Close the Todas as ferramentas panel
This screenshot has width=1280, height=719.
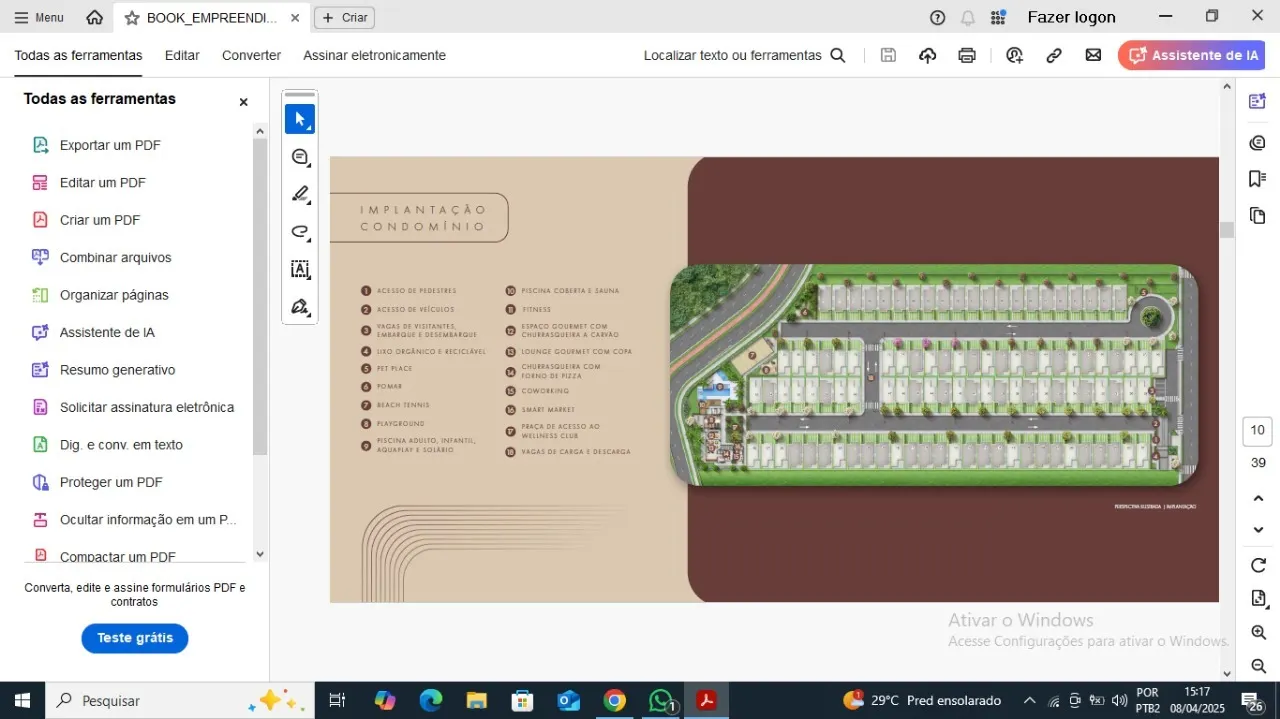click(x=243, y=102)
